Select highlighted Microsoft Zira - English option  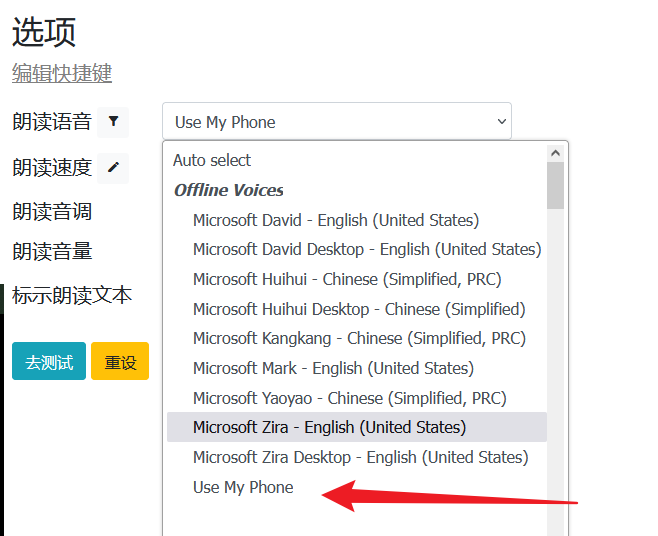(329, 427)
